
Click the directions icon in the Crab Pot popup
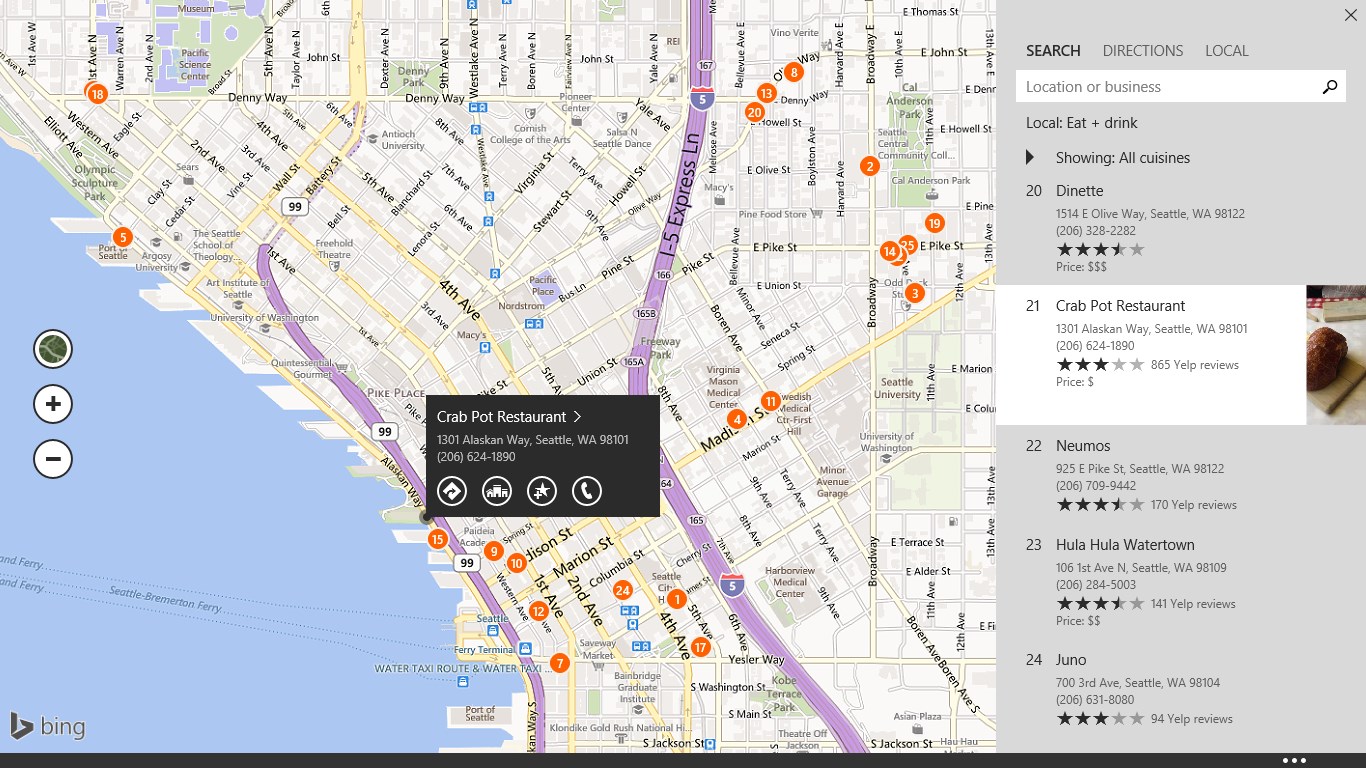click(452, 491)
